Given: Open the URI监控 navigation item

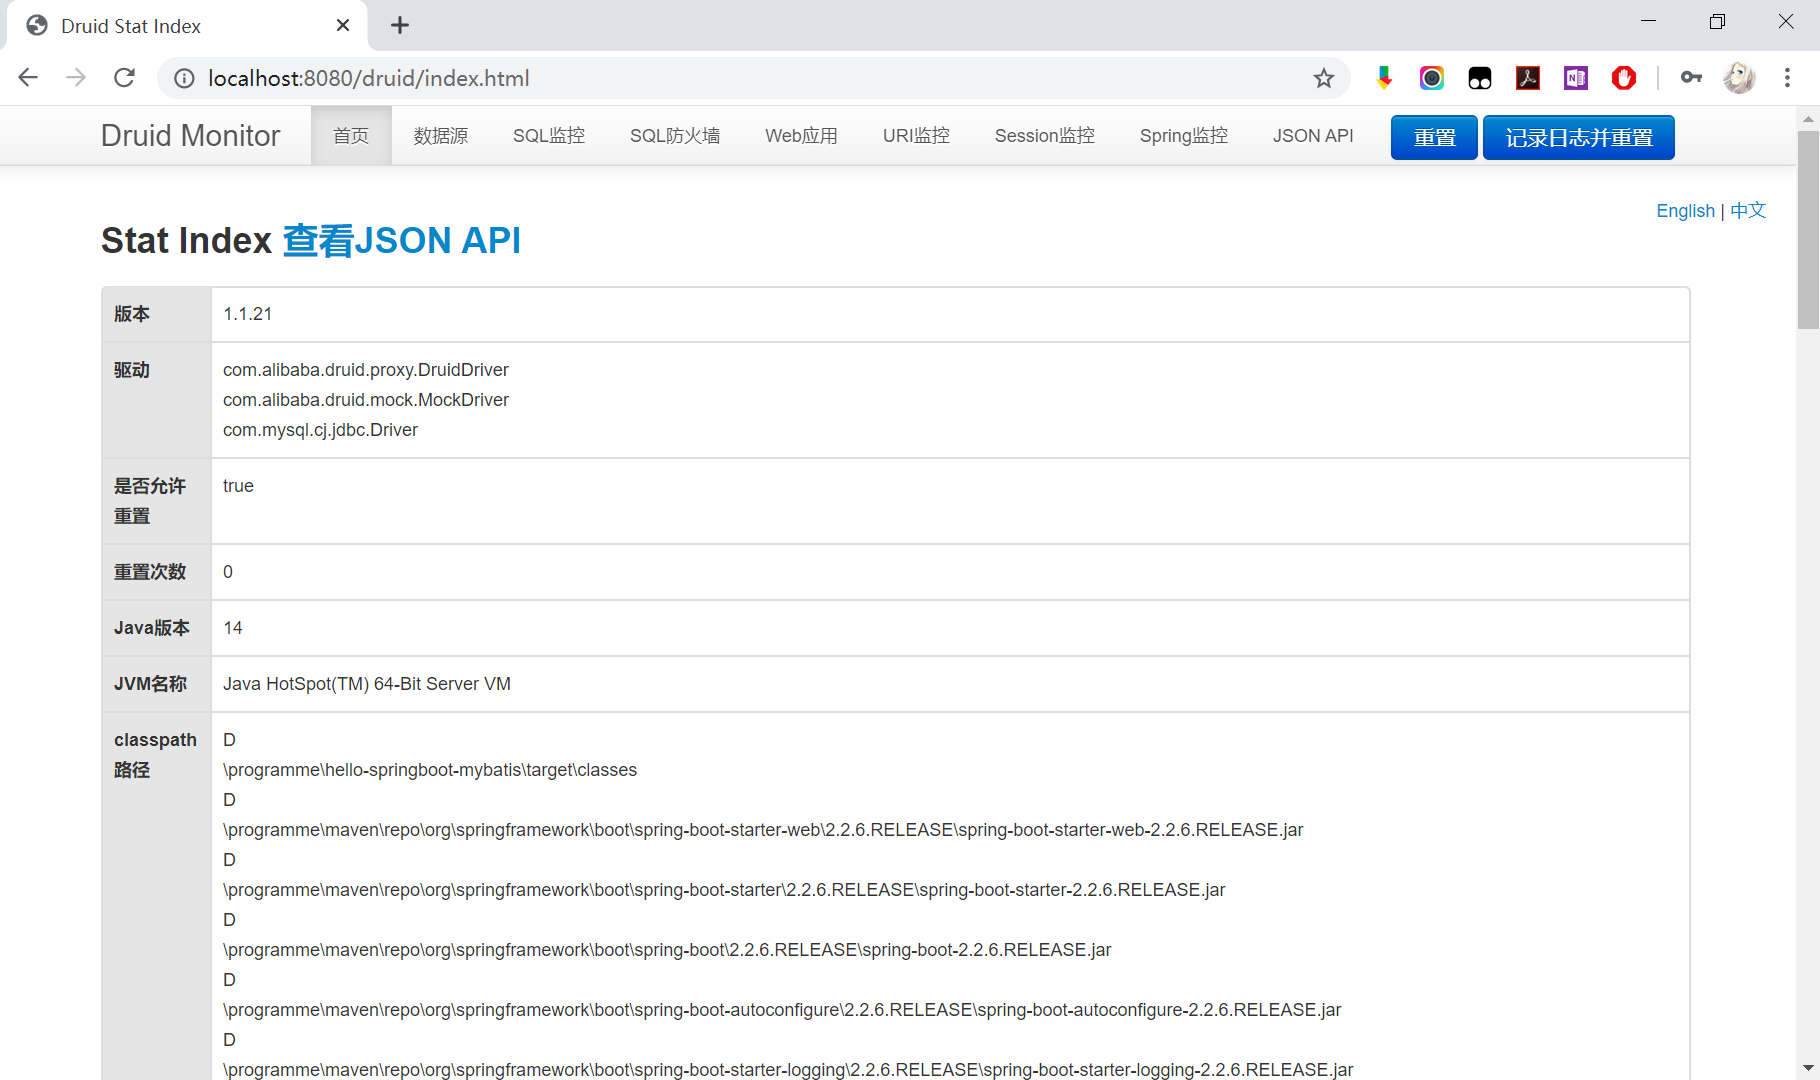Looking at the screenshot, I should point(916,136).
